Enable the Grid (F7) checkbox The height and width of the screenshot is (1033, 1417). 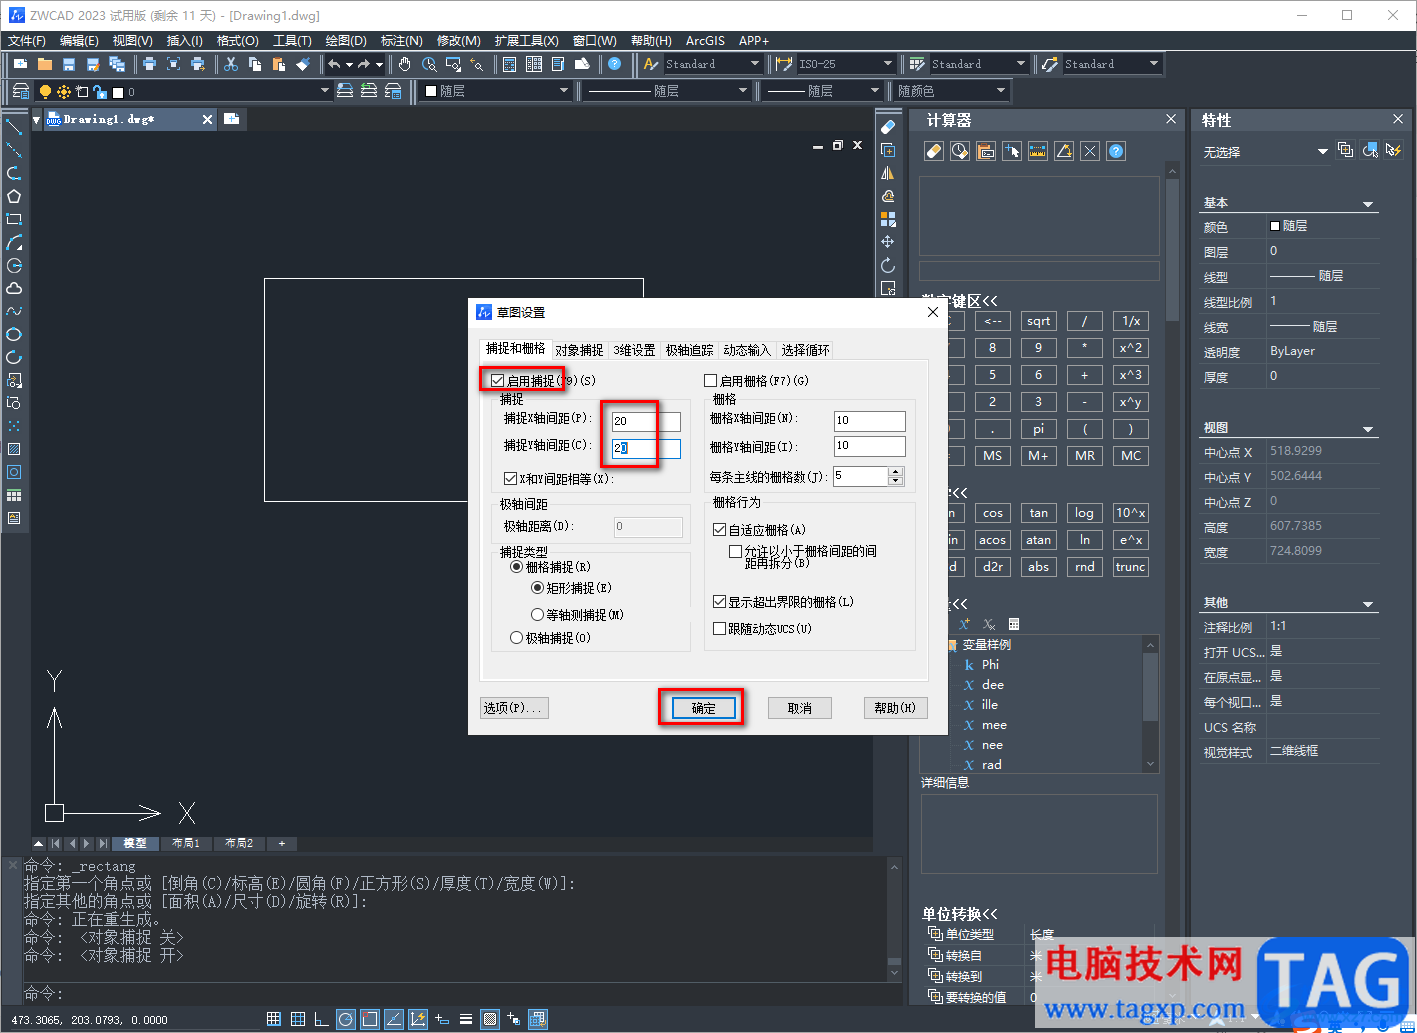coord(711,381)
